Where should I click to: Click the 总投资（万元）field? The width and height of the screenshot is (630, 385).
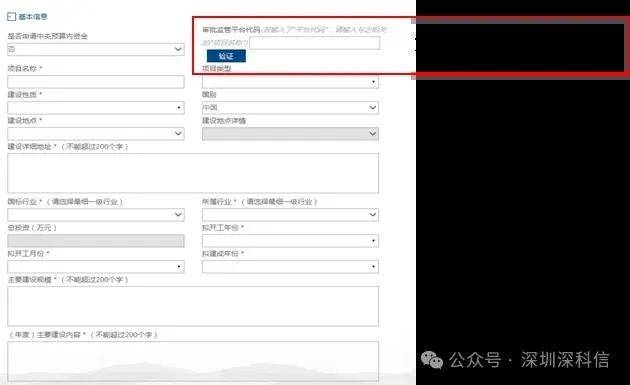click(96, 241)
